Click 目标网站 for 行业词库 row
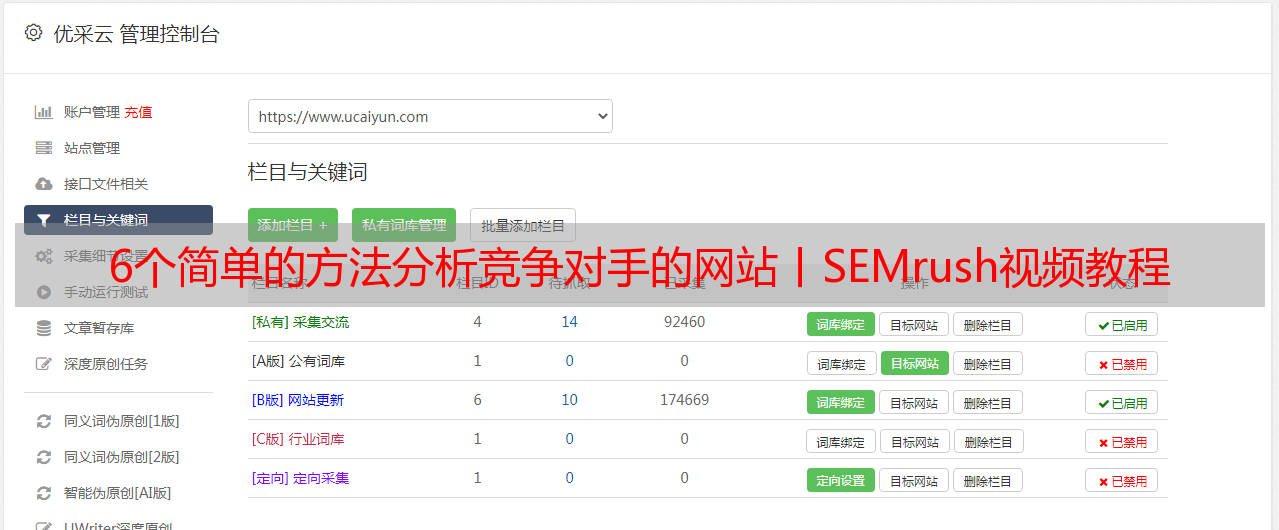This screenshot has height=530, width=1279. [x=915, y=441]
